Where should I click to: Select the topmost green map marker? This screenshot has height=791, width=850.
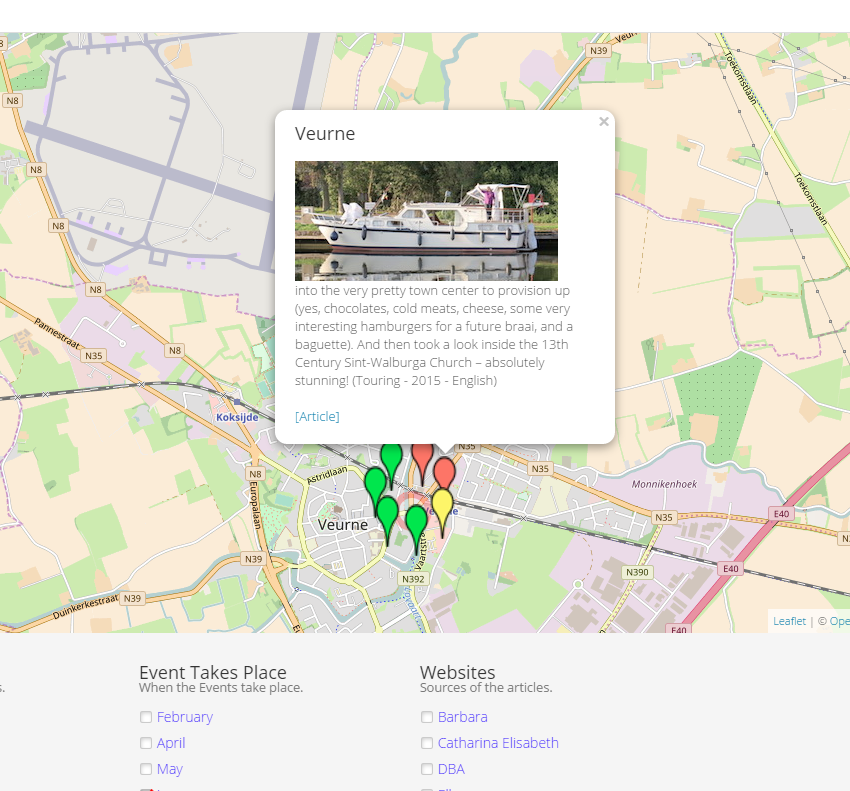click(391, 456)
